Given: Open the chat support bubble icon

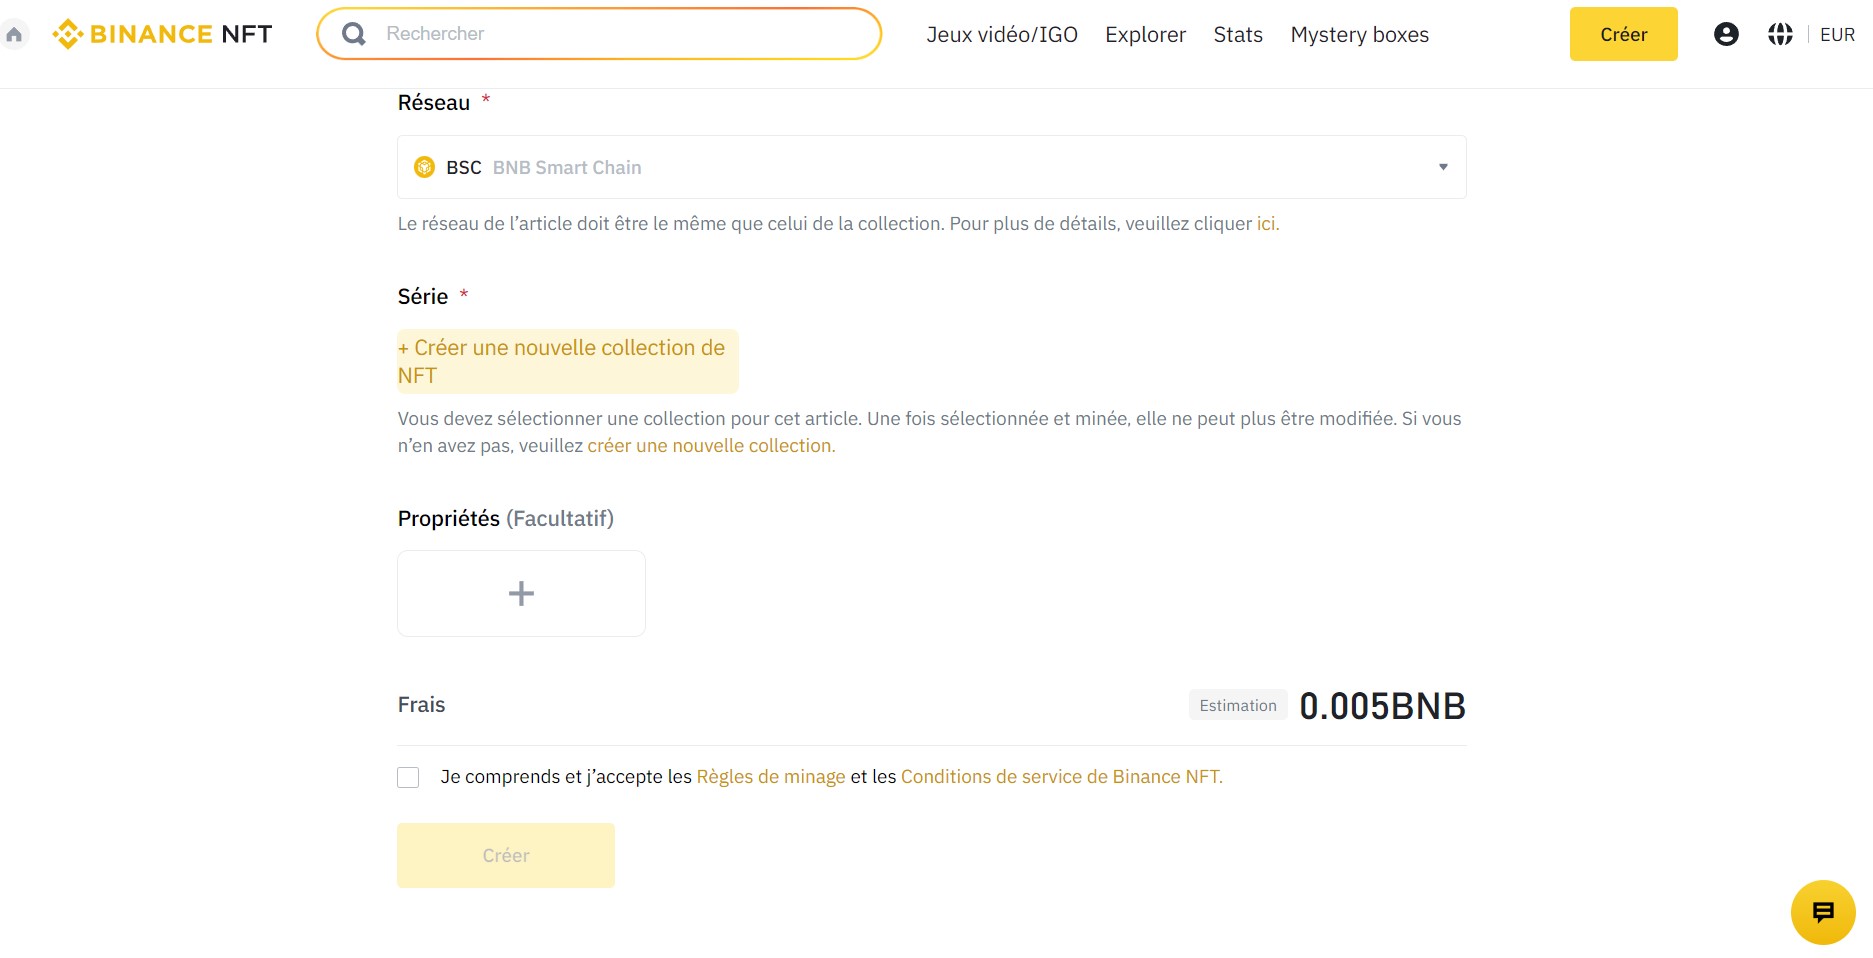Looking at the screenshot, I should [x=1822, y=912].
